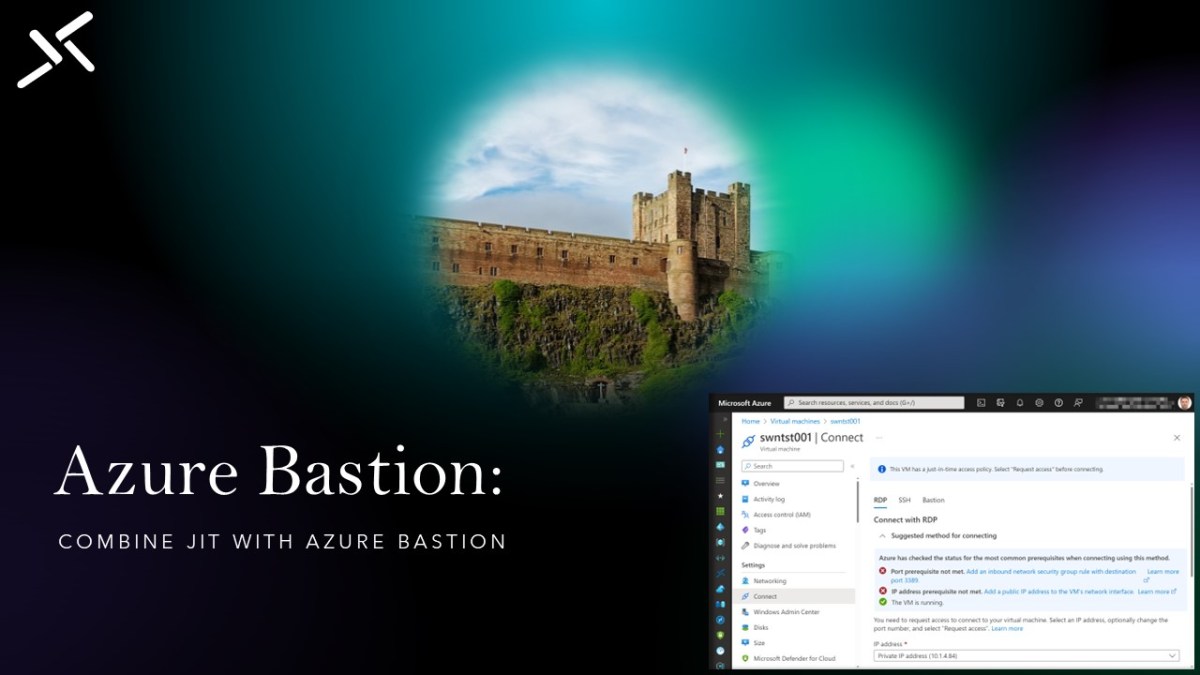The height and width of the screenshot is (675, 1200).
Task: Switch to the Bastion tab
Action: point(933,500)
